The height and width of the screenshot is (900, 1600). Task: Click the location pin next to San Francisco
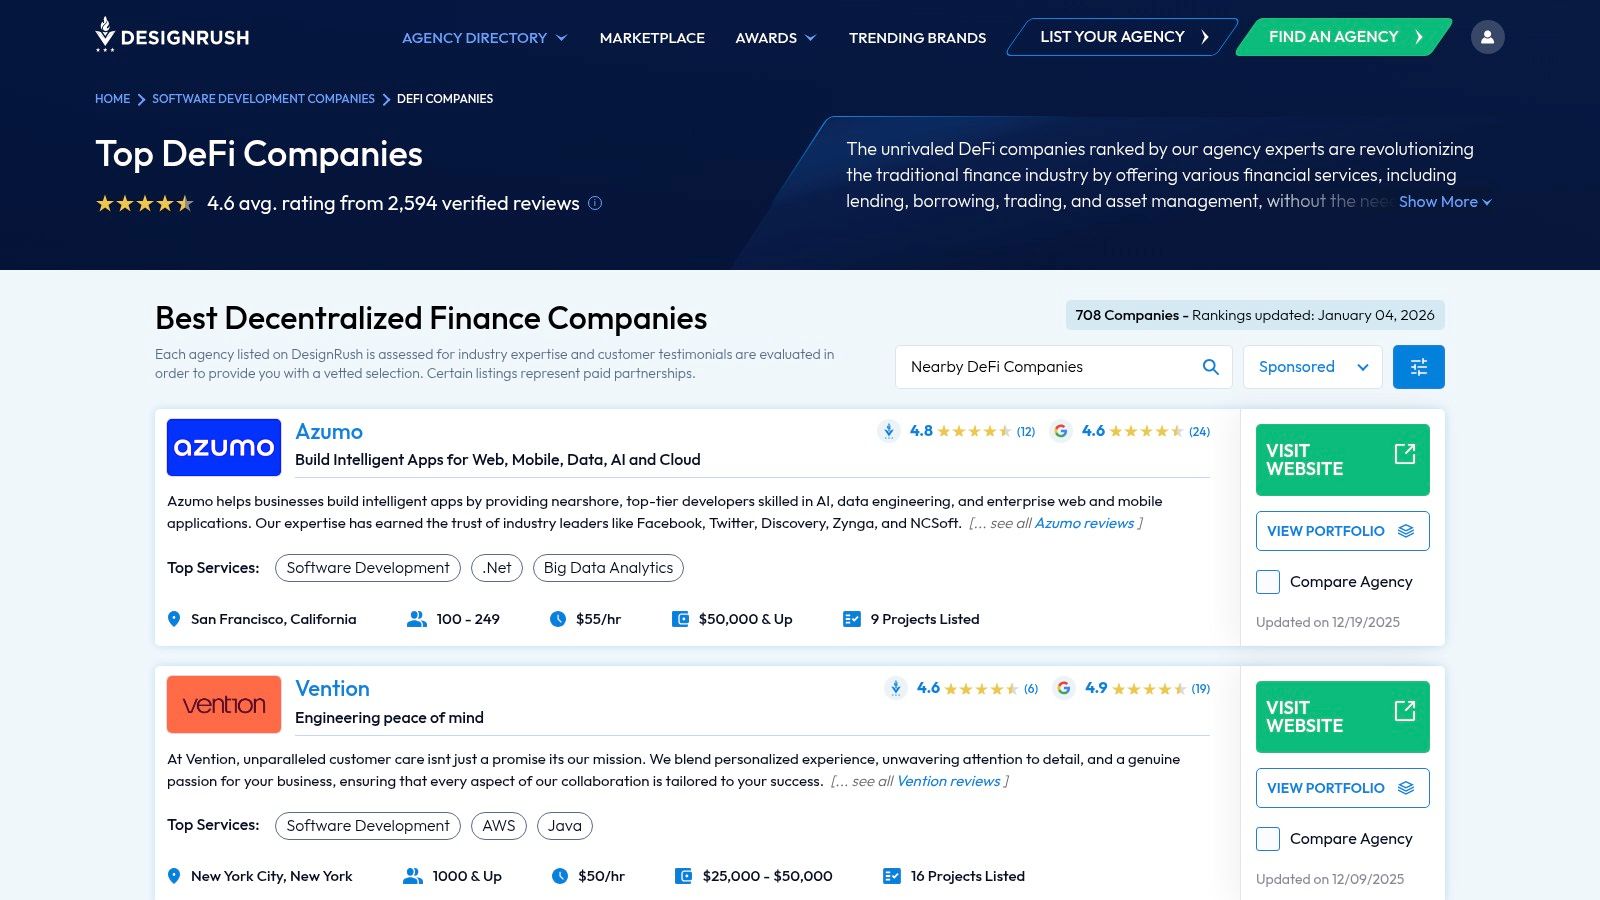[174, 619]
